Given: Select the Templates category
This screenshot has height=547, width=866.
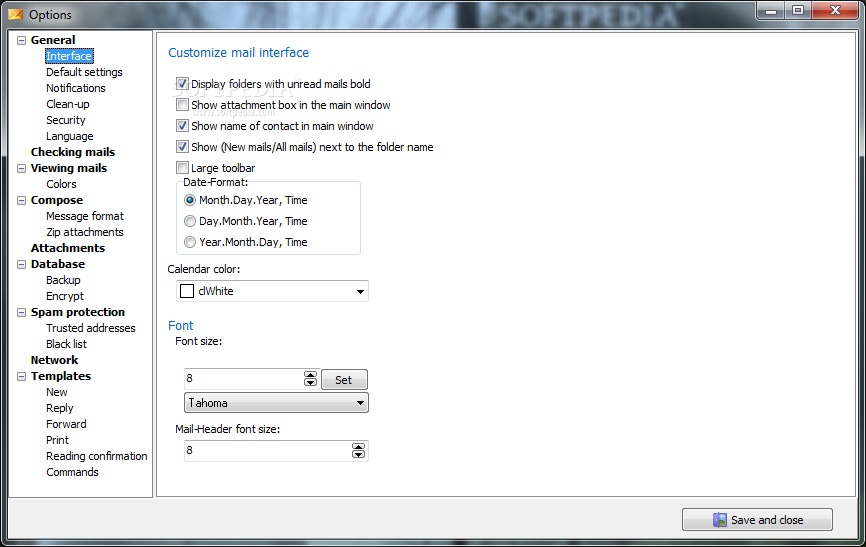Looking at the screenshot, I should [61, 376].
